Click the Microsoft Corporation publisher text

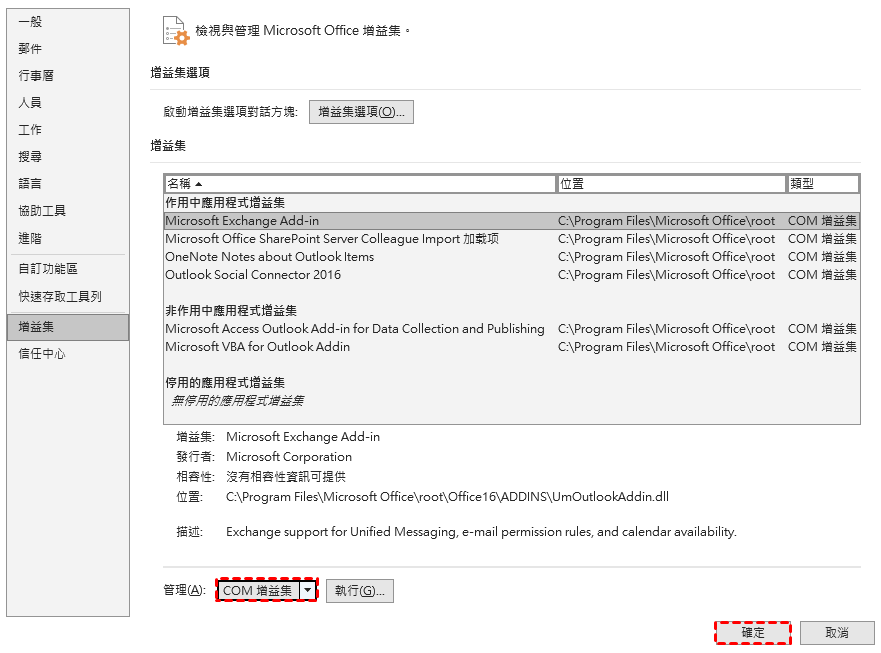click(289, 457)
